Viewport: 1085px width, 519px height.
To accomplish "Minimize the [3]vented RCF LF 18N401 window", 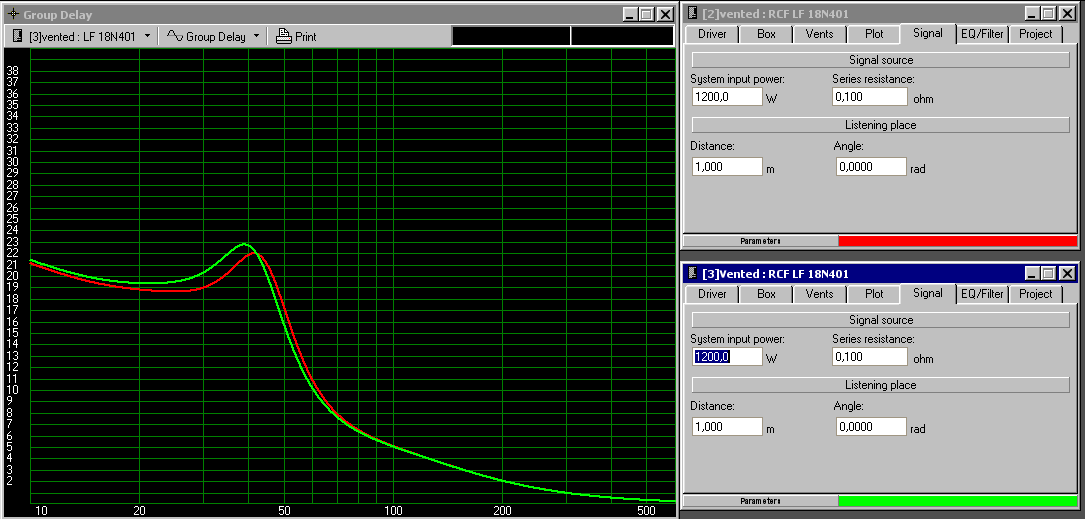I will pyautogui.click(x=1030, y=273).
